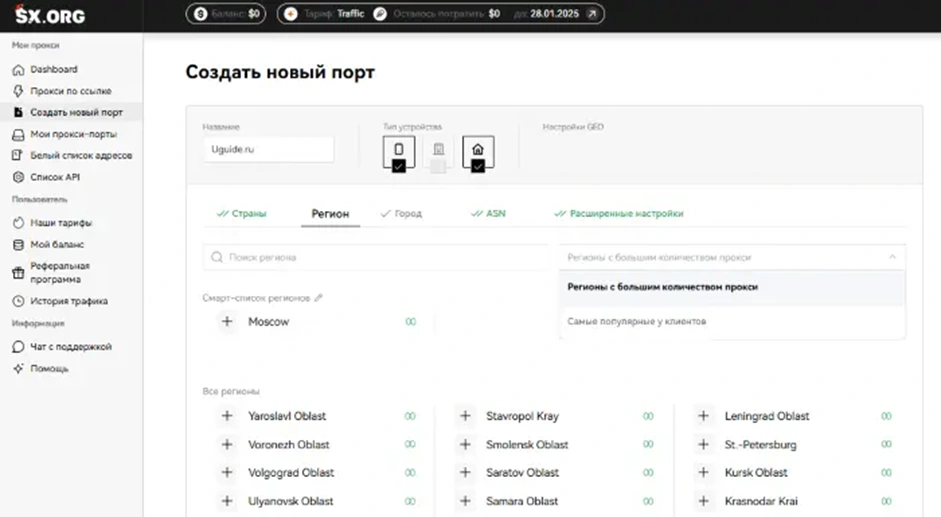
Task: Click the Тариф Traffic plus icon
Action: 290,14
